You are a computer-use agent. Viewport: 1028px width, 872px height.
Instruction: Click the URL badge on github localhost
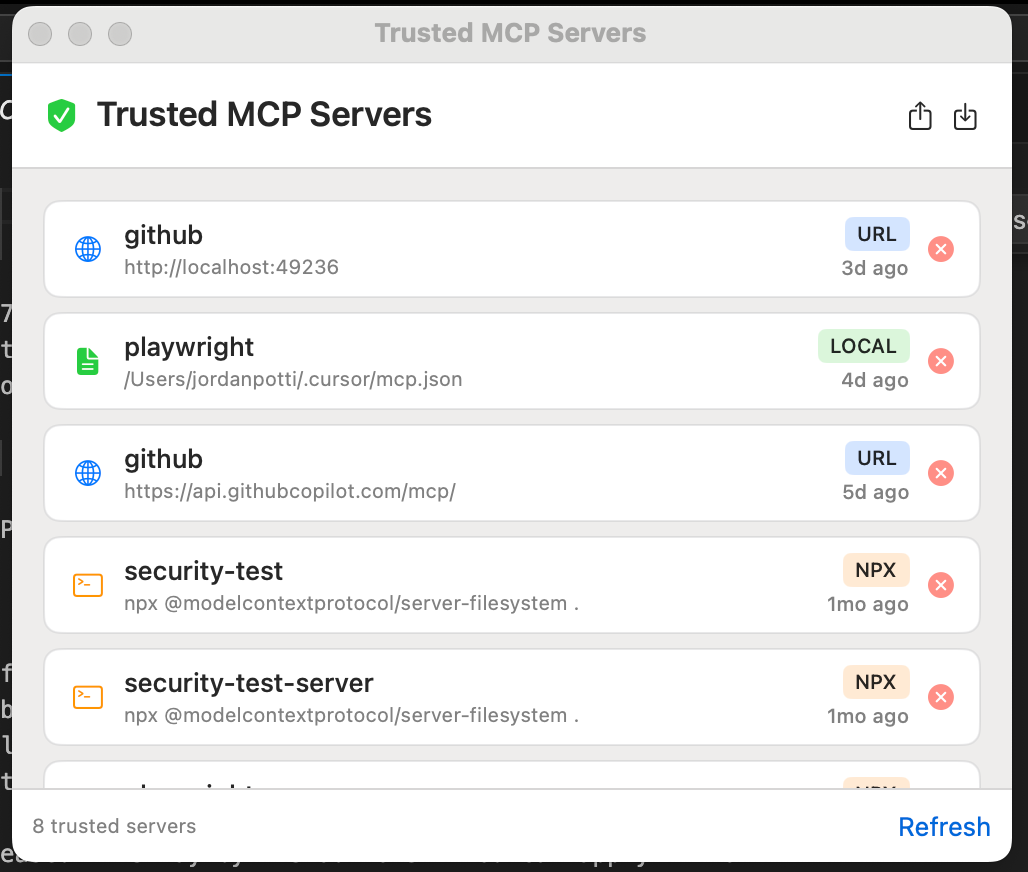[877, 234]
